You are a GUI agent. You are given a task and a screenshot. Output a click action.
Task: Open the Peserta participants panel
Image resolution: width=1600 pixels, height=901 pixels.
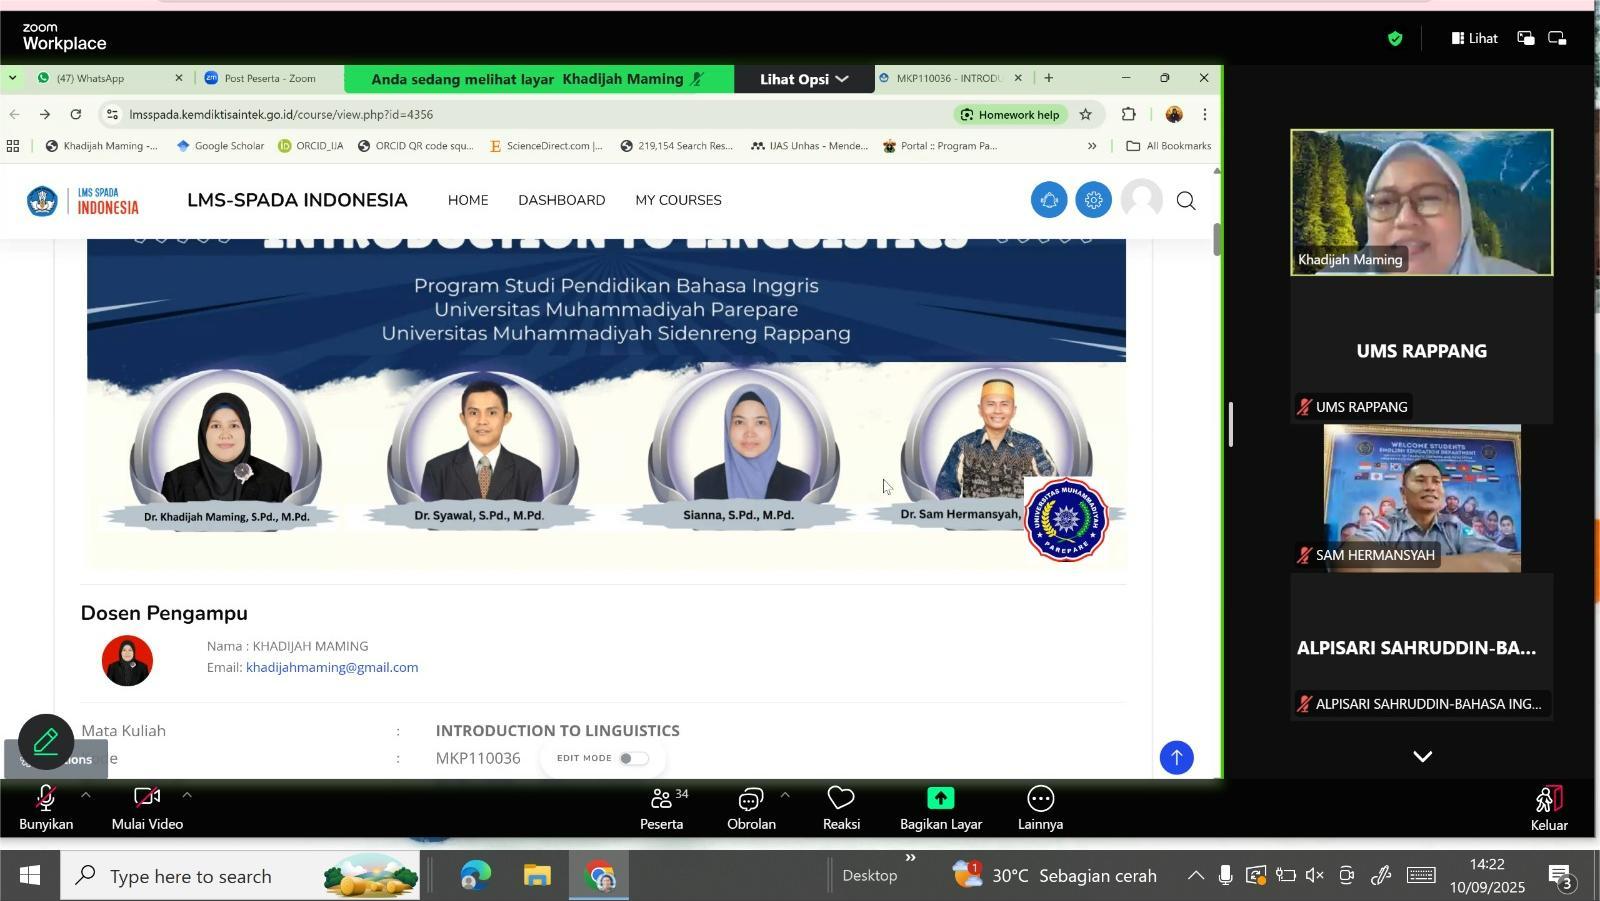(x=661, y=806)
